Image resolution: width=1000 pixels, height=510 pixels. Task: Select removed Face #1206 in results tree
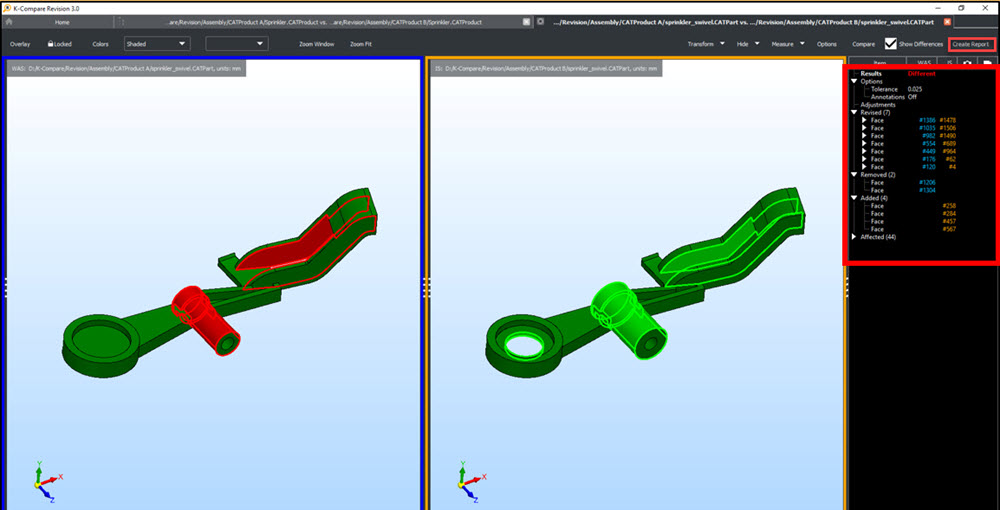(877, 182)
